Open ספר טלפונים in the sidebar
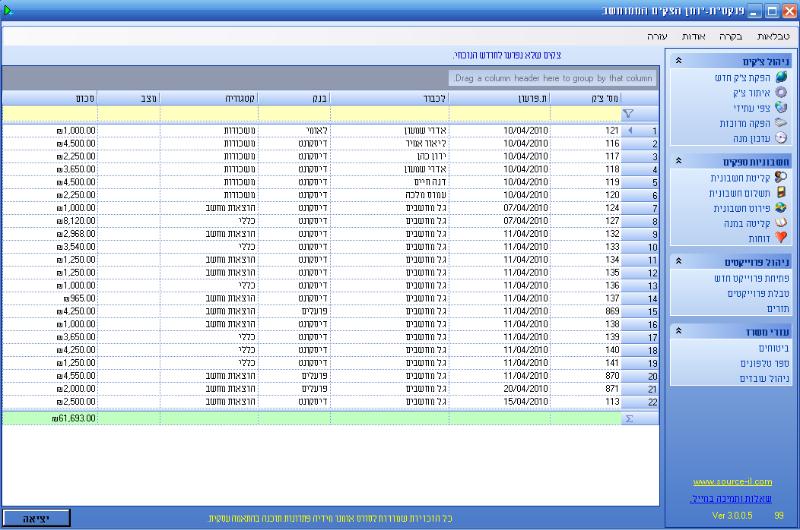The image size is (800, 530). (764, 364)
